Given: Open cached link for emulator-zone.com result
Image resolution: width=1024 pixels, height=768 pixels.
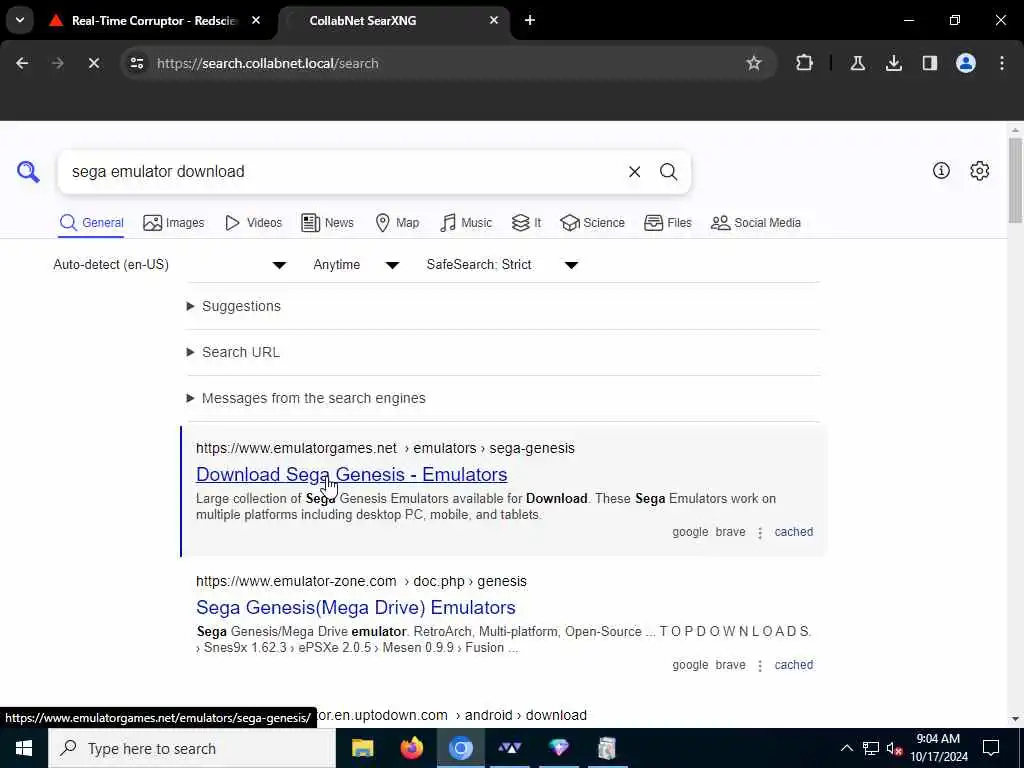Looking at the screenshot, I should (x=793, y=665).
